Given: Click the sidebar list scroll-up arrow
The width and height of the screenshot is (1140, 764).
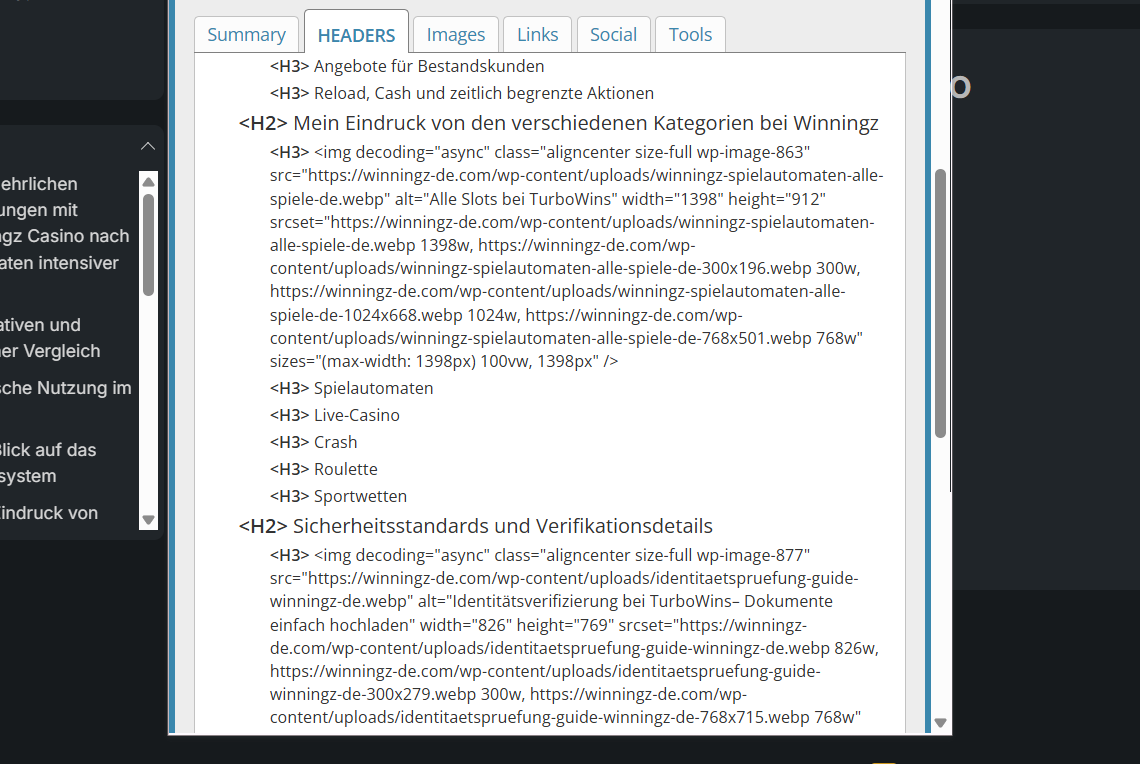Looking at the screenshot, I should (x=148, y=182).
